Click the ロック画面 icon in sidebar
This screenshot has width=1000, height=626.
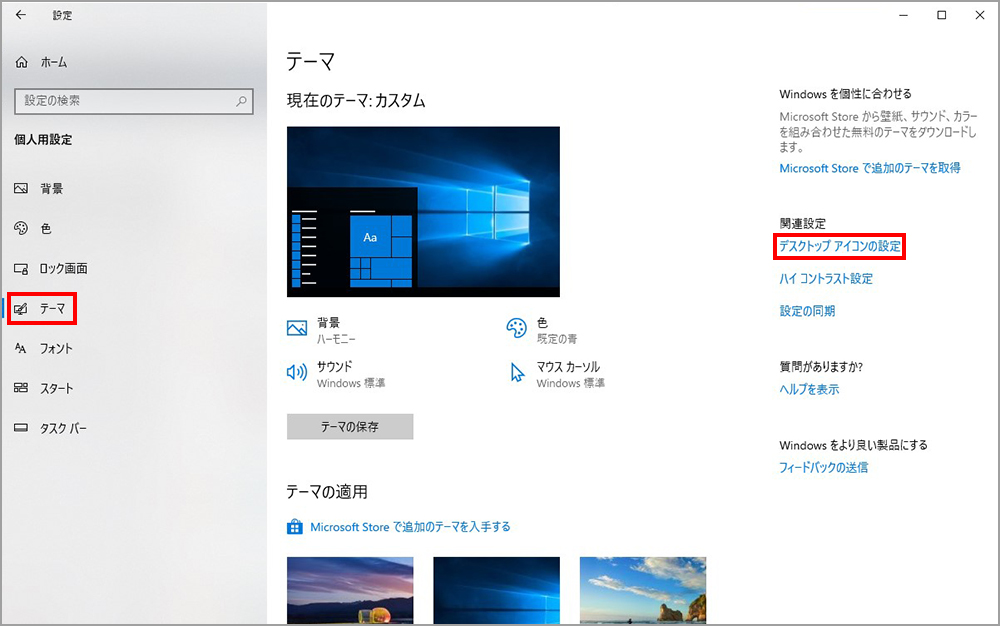coord(21,268)
